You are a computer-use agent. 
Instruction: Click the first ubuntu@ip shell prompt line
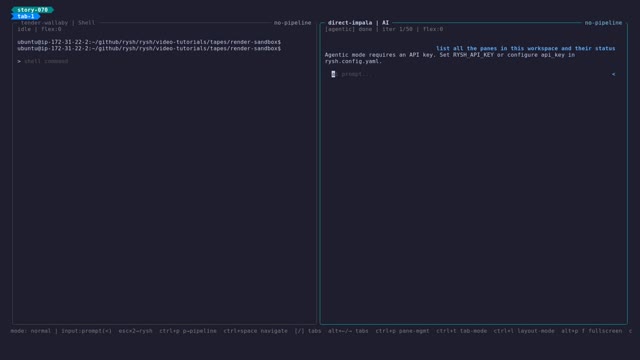(149, 42)
